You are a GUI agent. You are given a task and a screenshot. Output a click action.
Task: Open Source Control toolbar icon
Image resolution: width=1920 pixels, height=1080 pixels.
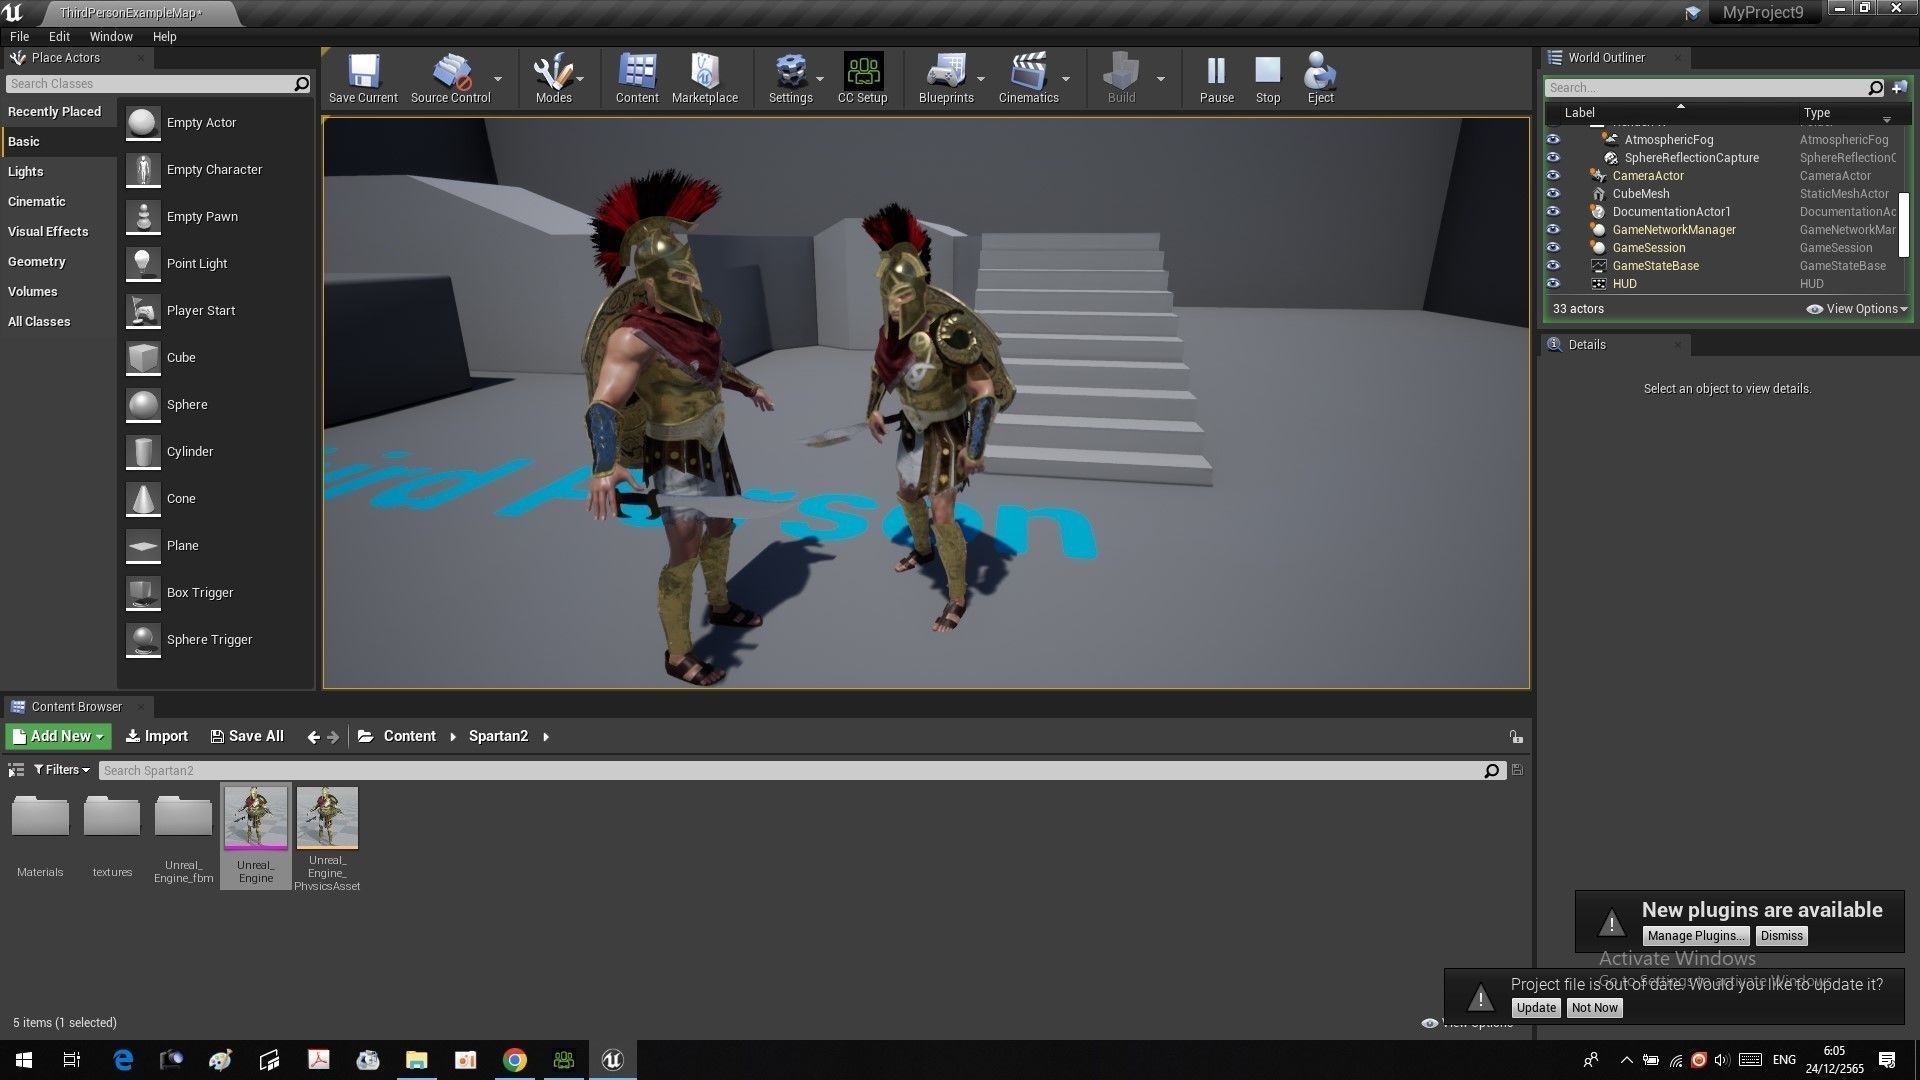coord(450,78)
